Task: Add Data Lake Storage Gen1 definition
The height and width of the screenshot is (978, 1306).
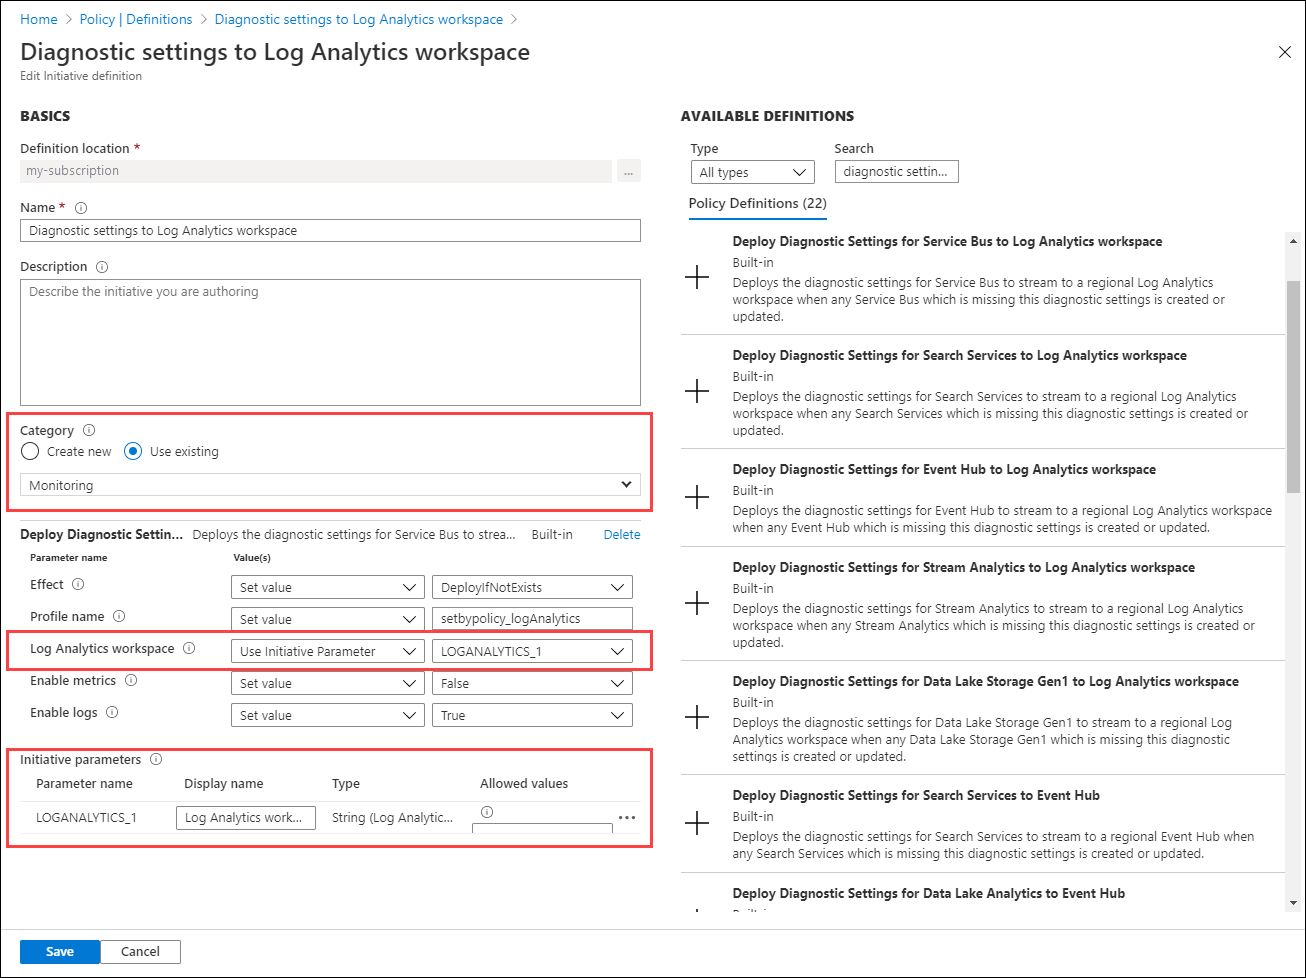Action: pos(697,718)
